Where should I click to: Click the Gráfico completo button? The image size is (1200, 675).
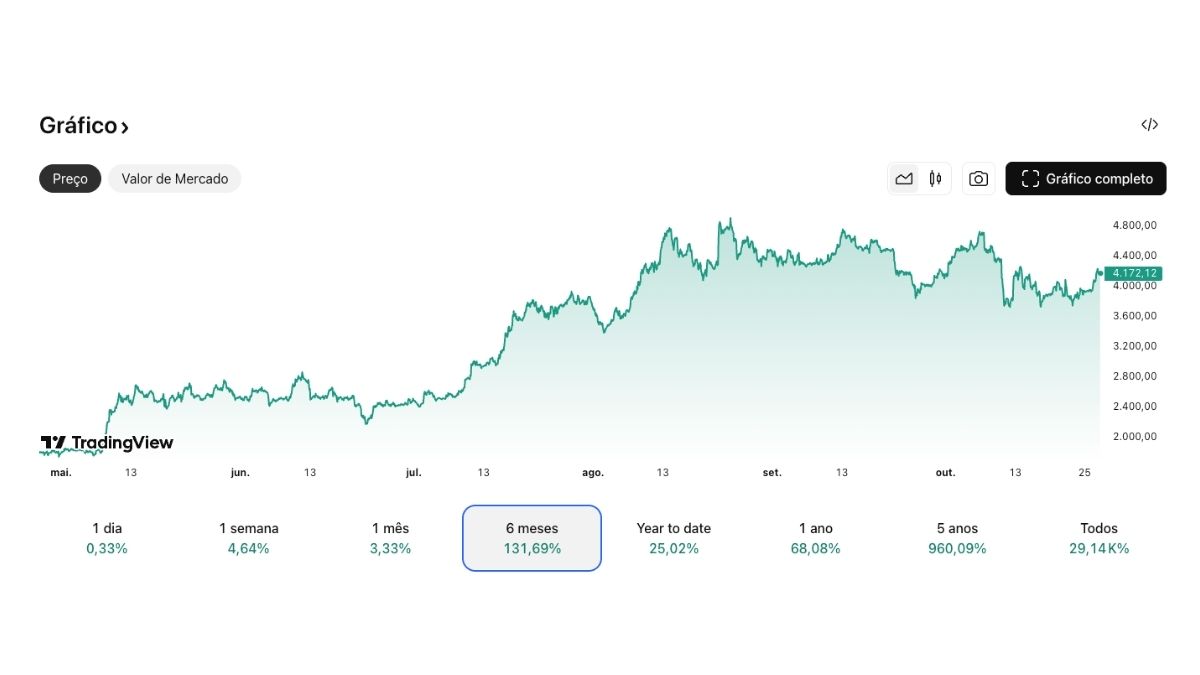(1086, 178)
